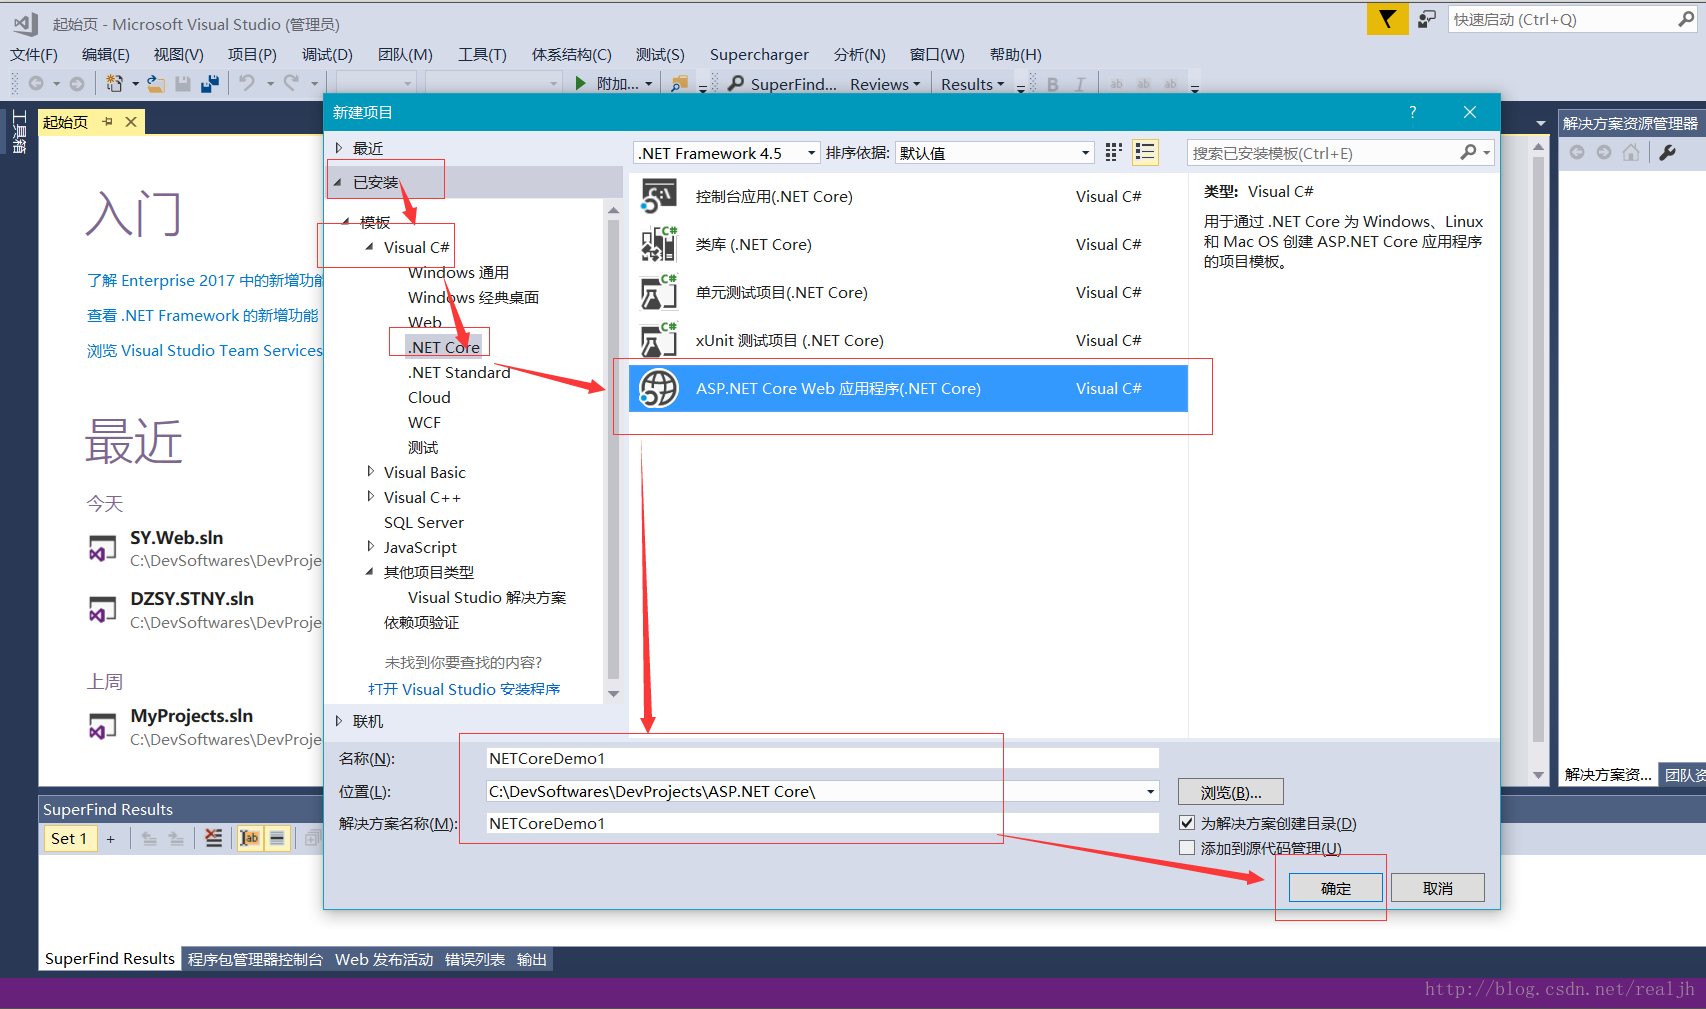
Task: Click the help question mark in dialog
Action: click(1413, 112)
